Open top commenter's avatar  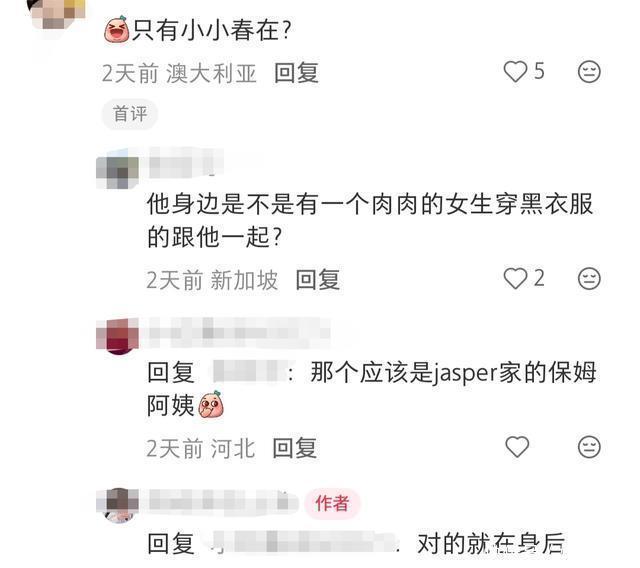click(x=56, y=14)
